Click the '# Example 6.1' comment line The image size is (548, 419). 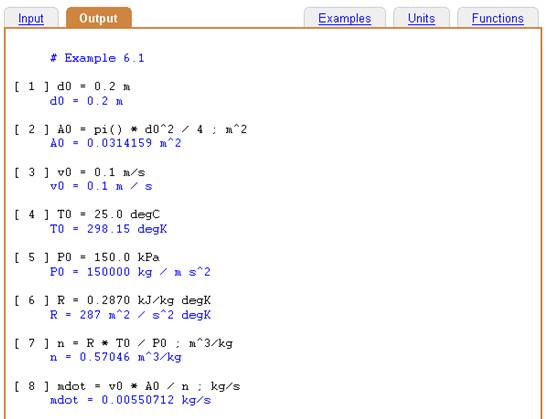tap(97, 58)
